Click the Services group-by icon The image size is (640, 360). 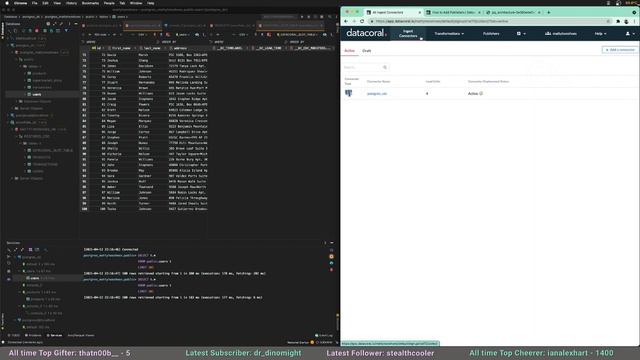tap(30, 249)
